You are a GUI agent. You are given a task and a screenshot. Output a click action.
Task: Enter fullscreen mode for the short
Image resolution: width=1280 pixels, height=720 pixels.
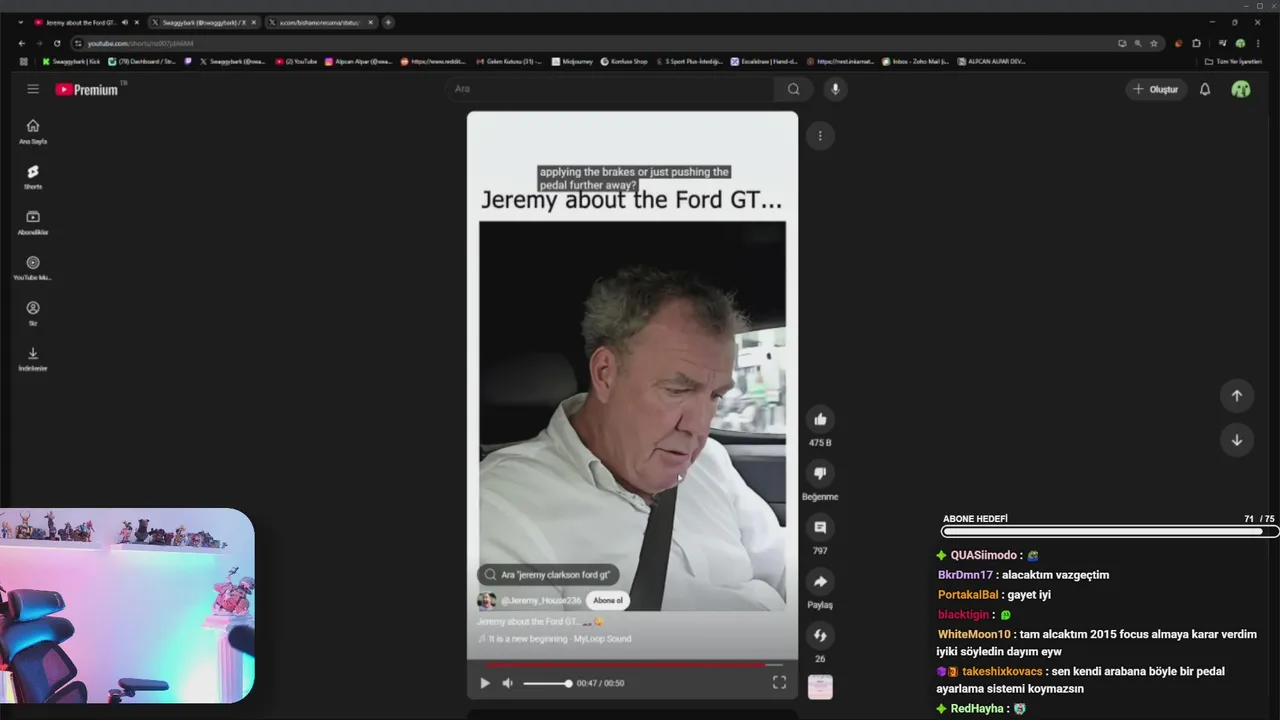779,683
